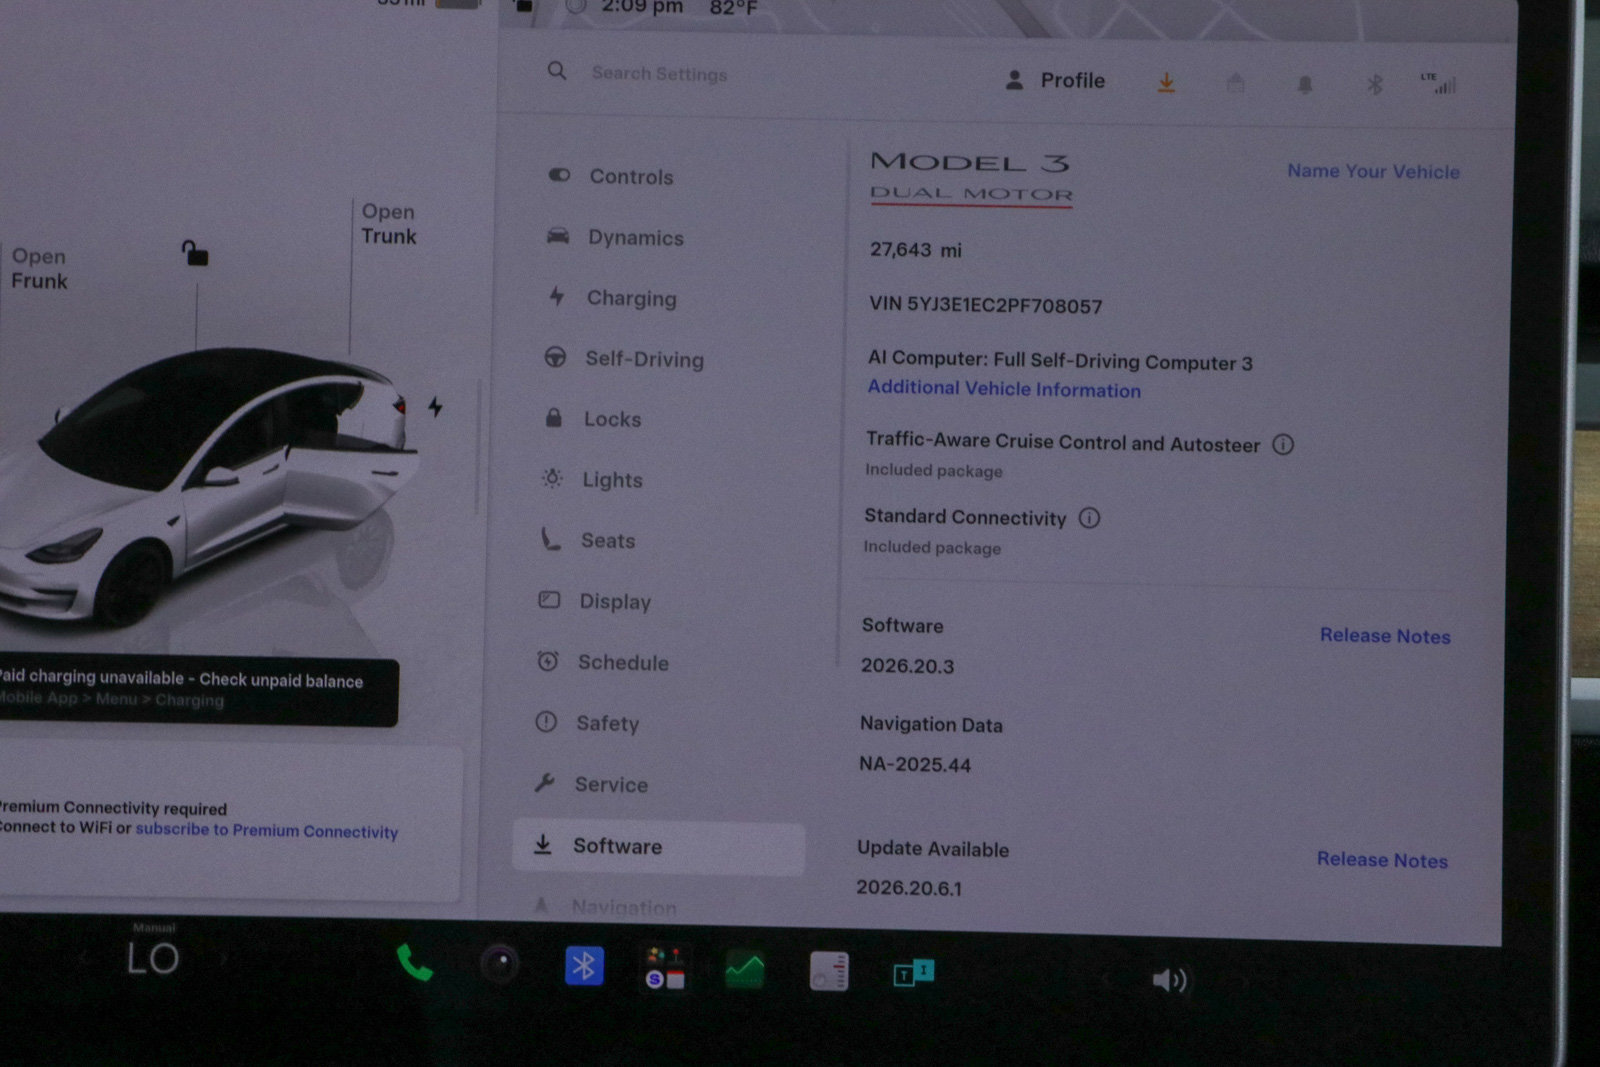The height and width of the screenshot is (1067, 1600).
Task: Open Release Notes for the available update
Action: click(1382, 860)
